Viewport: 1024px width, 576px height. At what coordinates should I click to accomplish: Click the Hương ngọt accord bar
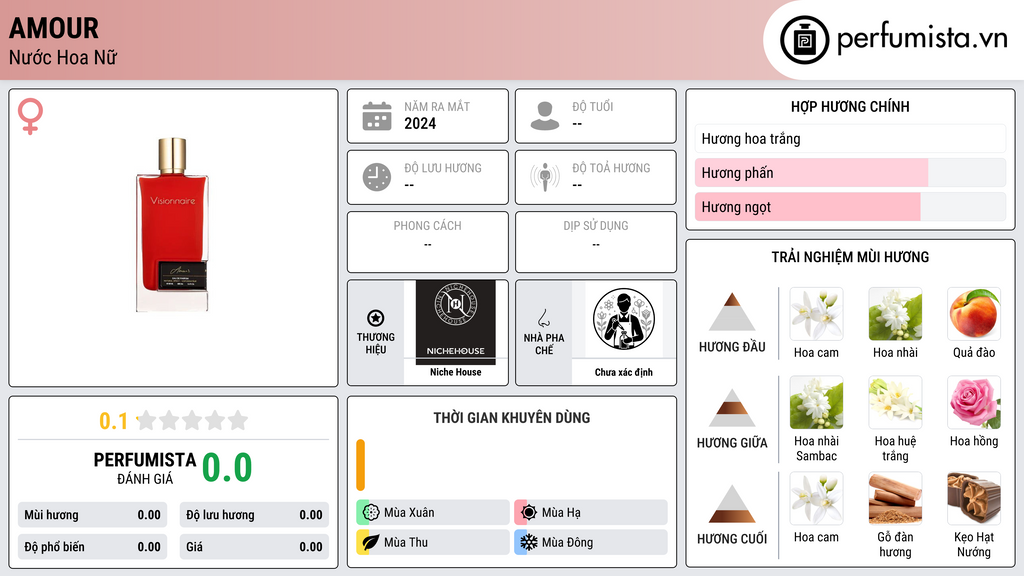[850, 207]
